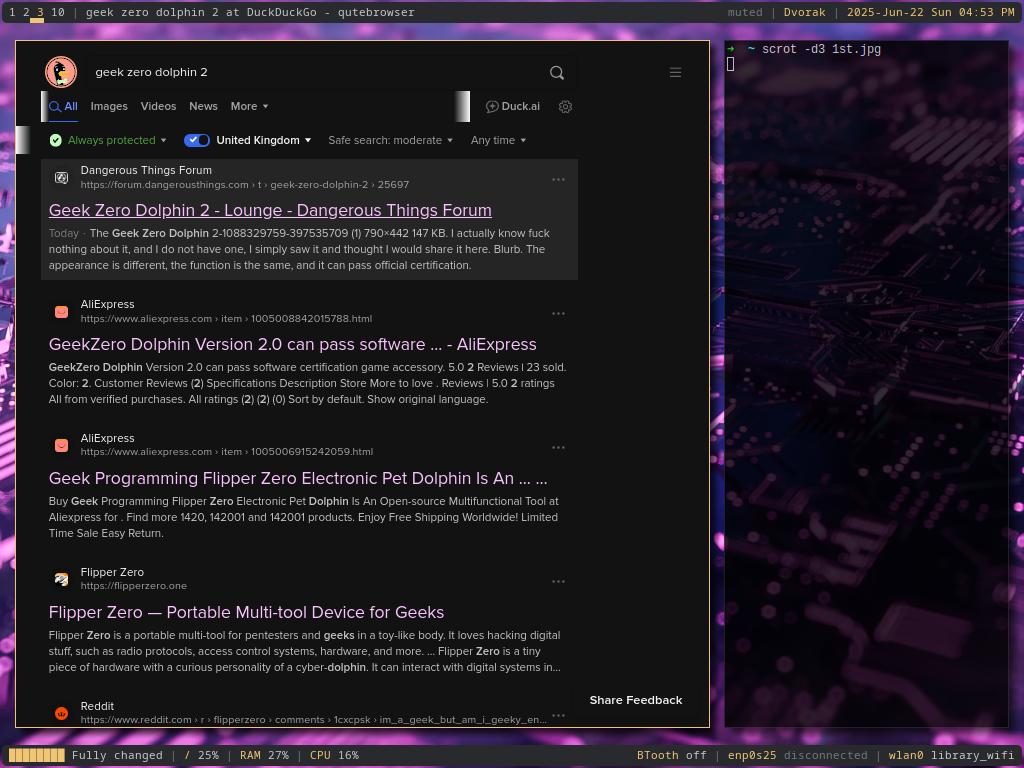1024x768 pixels.
Task: Toggle the United Kingdom region switch
Action: point(197,140)
